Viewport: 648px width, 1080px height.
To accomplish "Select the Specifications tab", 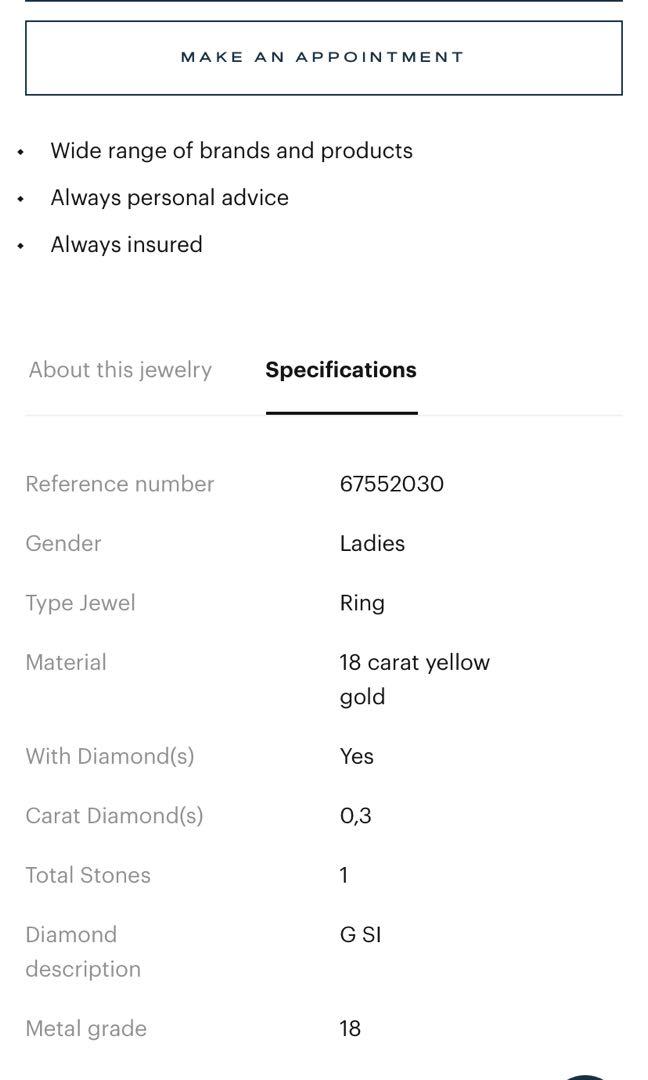I will point(341,370).
